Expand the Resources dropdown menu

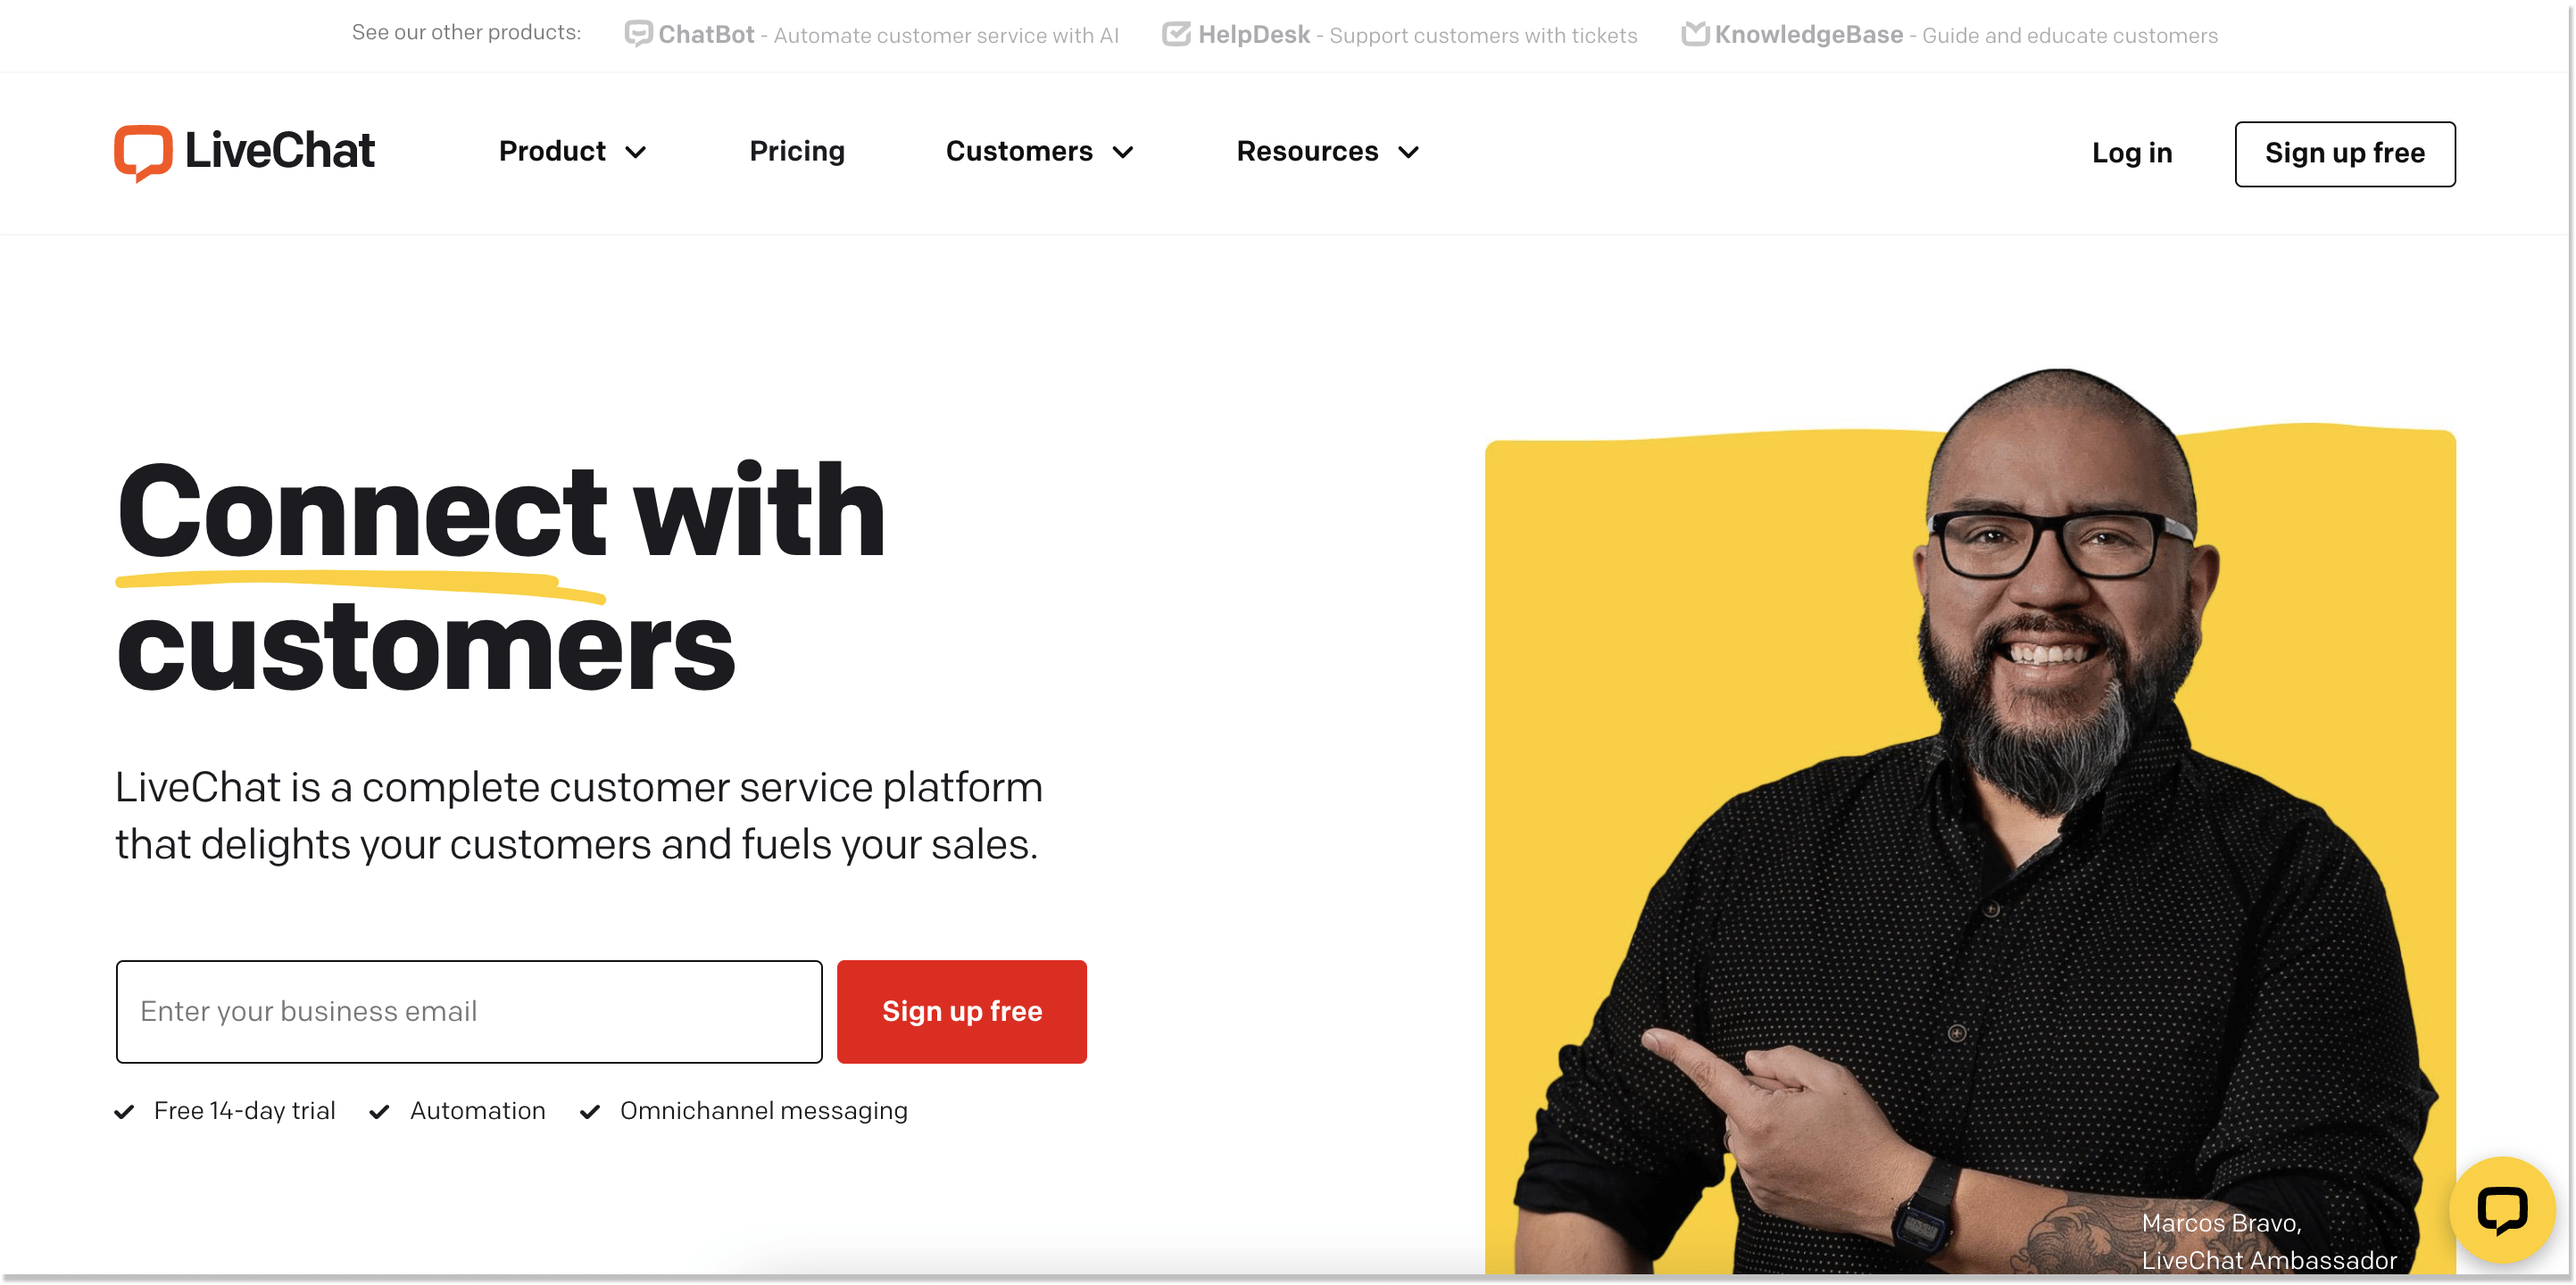[x=1328, y=152]
